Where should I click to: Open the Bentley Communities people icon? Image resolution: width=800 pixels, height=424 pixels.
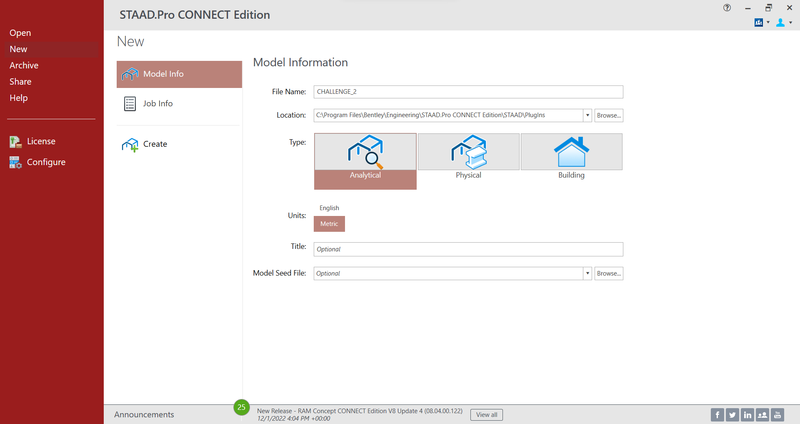762,415
